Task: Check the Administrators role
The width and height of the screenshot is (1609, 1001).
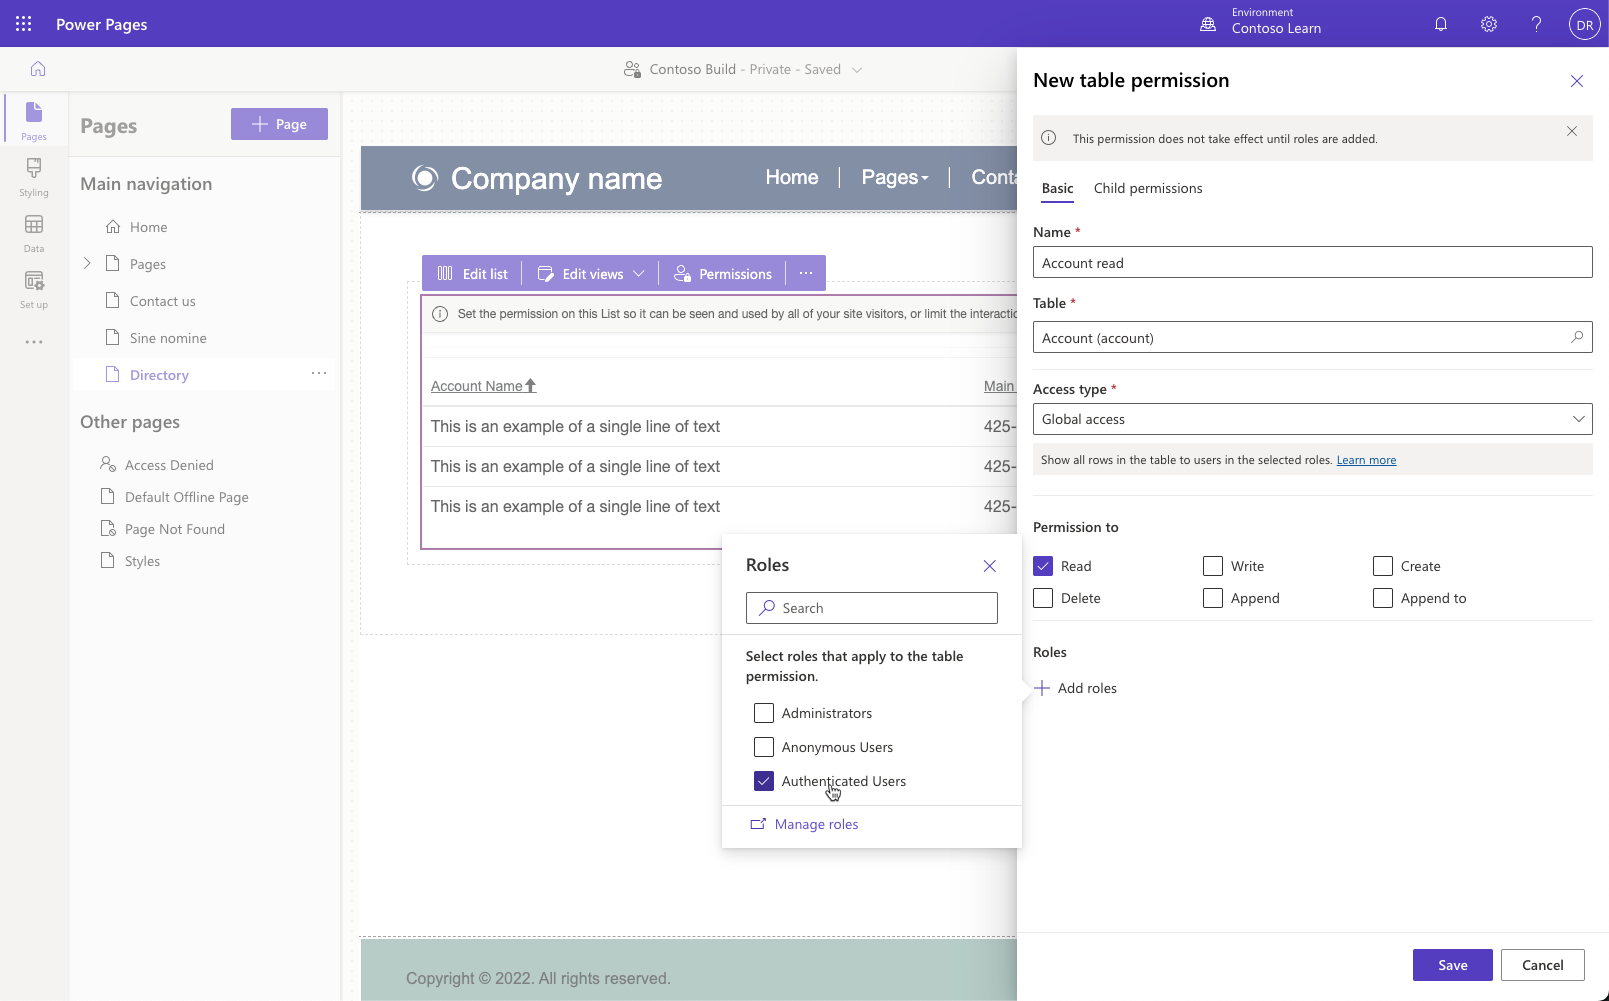Action: coord(764,712)
